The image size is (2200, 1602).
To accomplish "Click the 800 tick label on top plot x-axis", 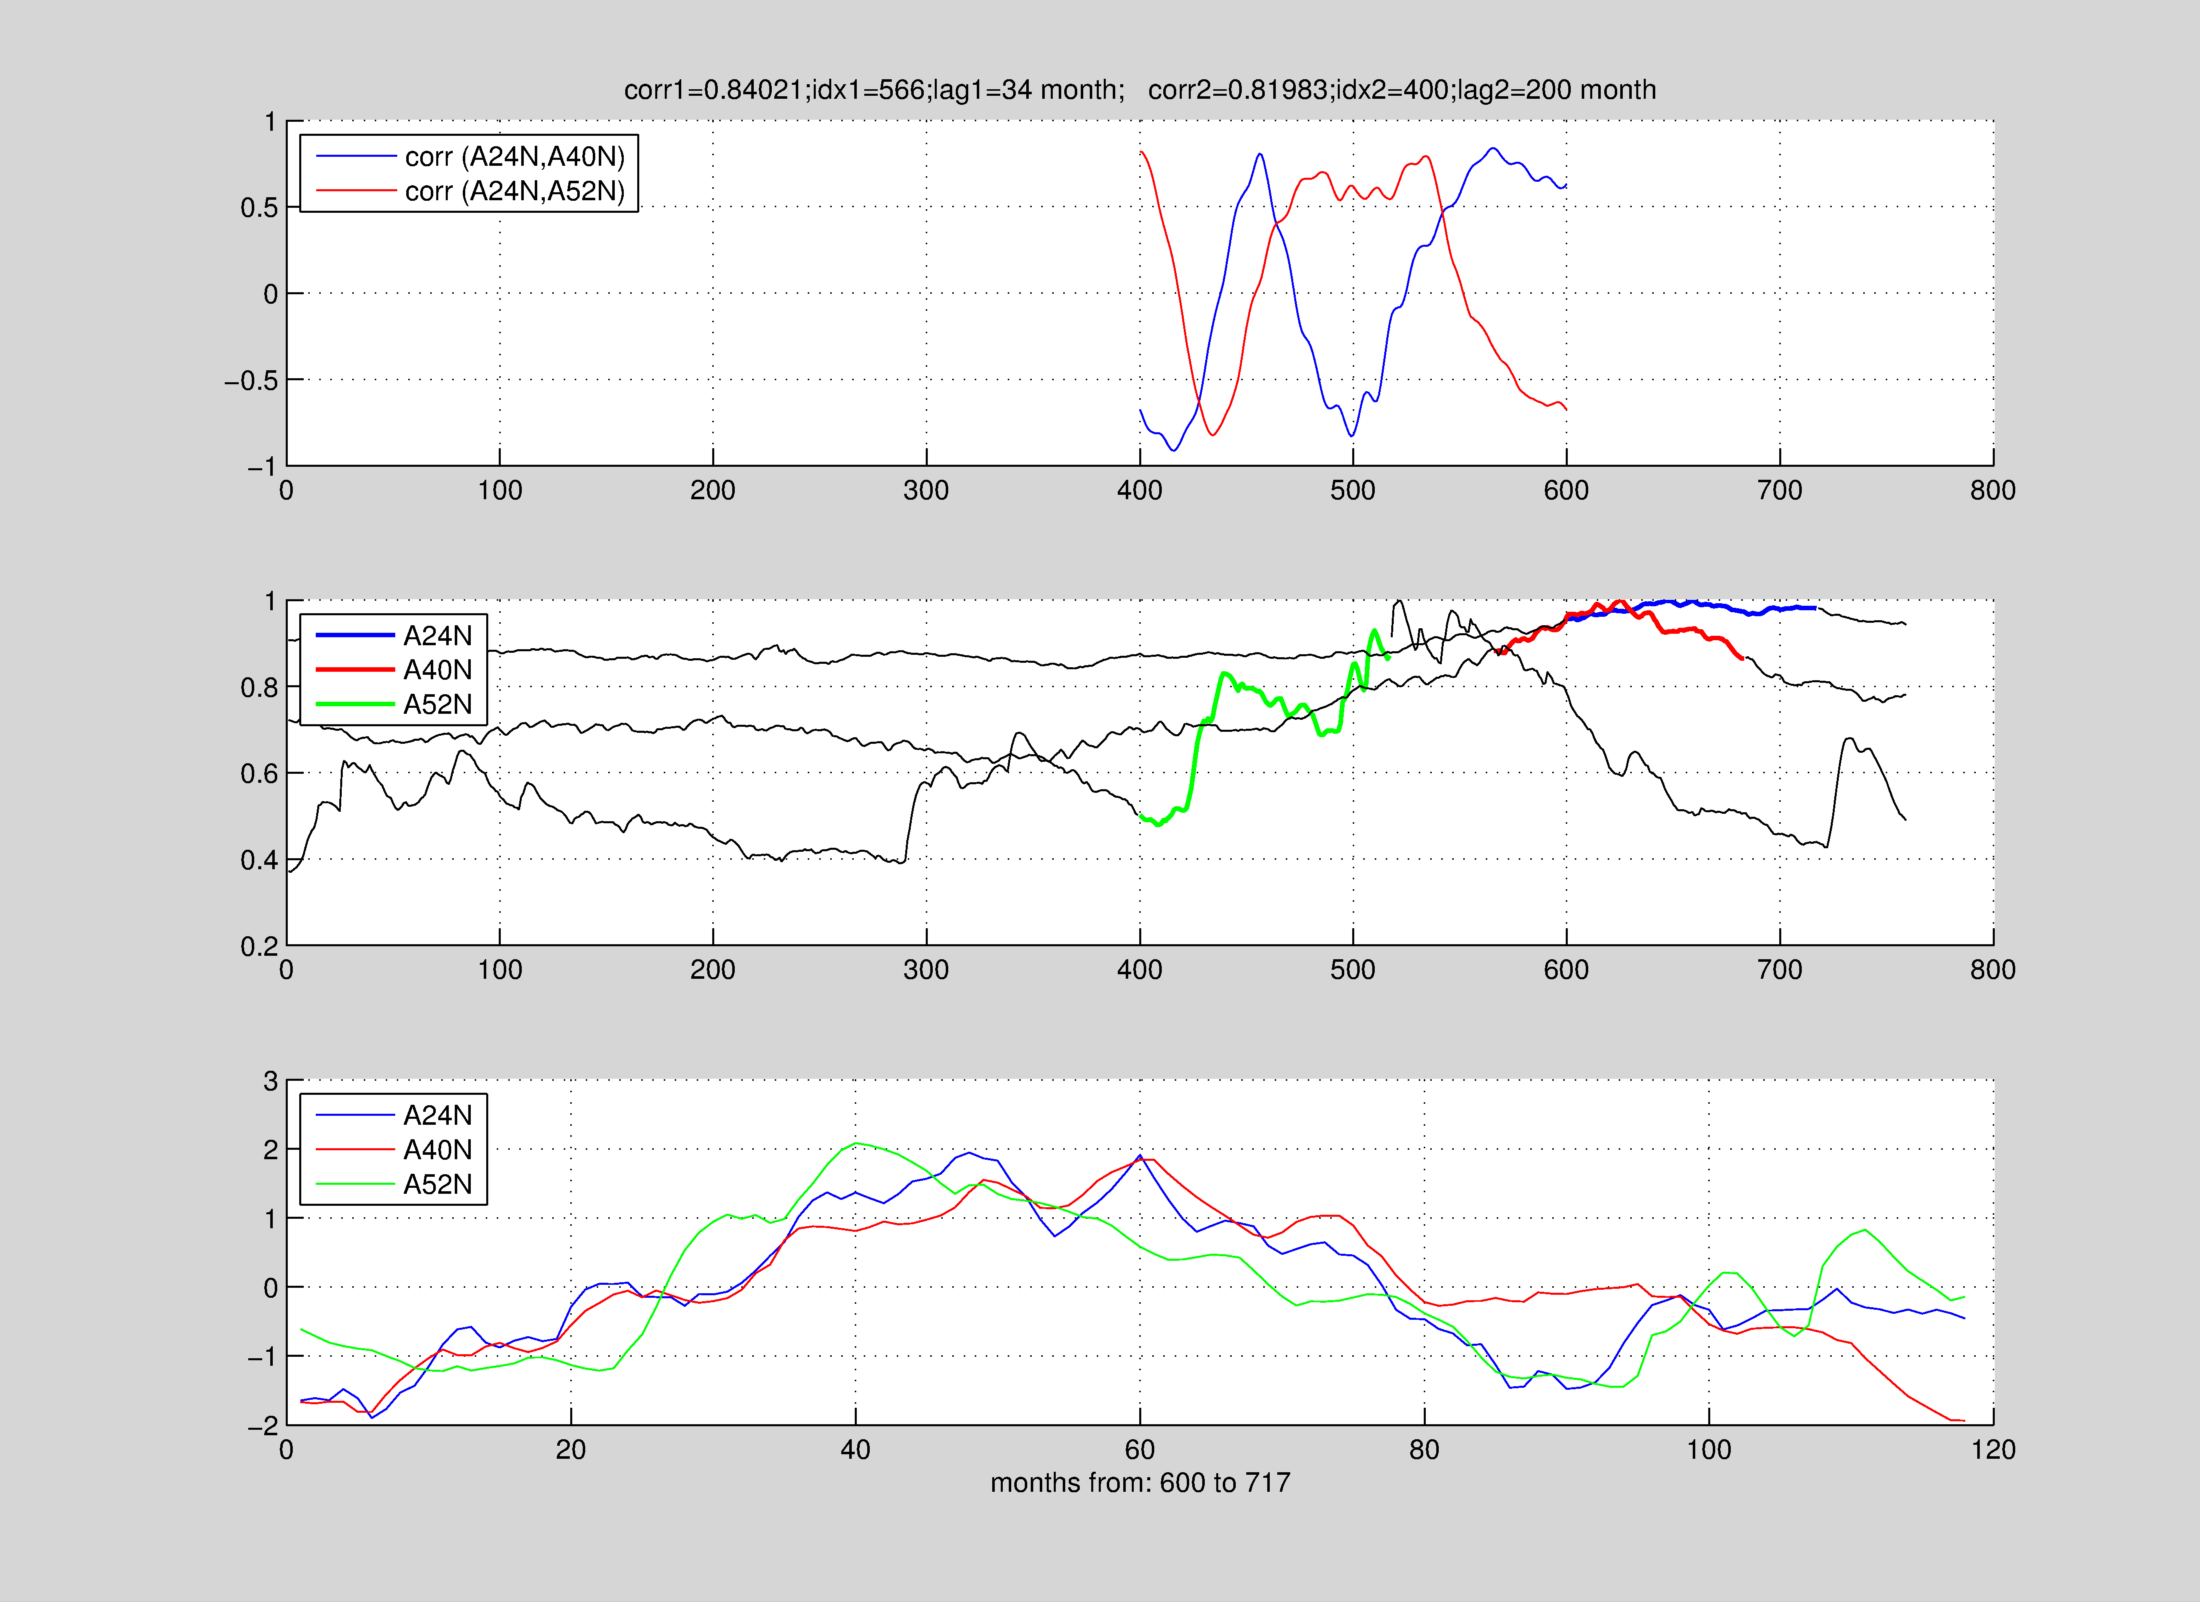I will 1993,491.
